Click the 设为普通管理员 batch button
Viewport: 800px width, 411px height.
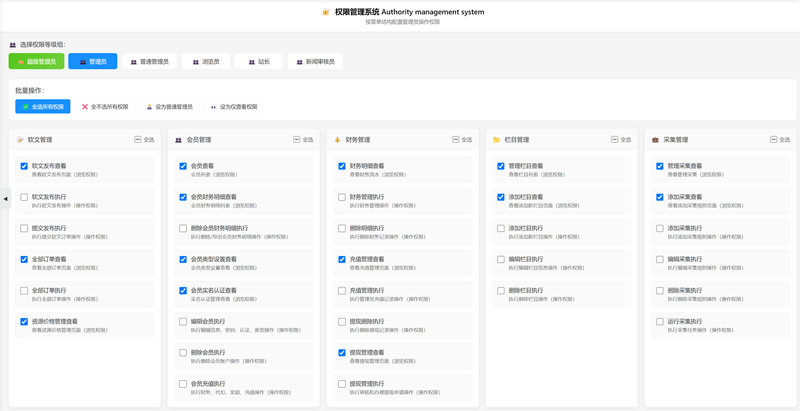click(169, 107)
